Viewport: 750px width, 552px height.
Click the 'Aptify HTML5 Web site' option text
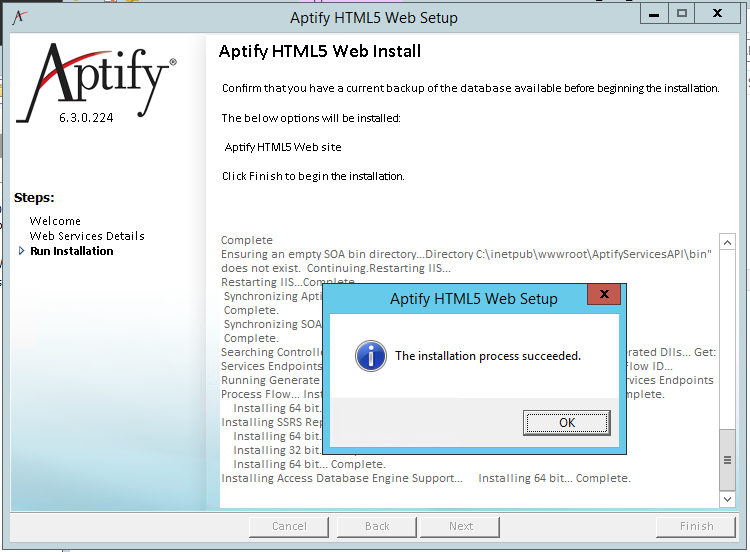click(283, 147)
